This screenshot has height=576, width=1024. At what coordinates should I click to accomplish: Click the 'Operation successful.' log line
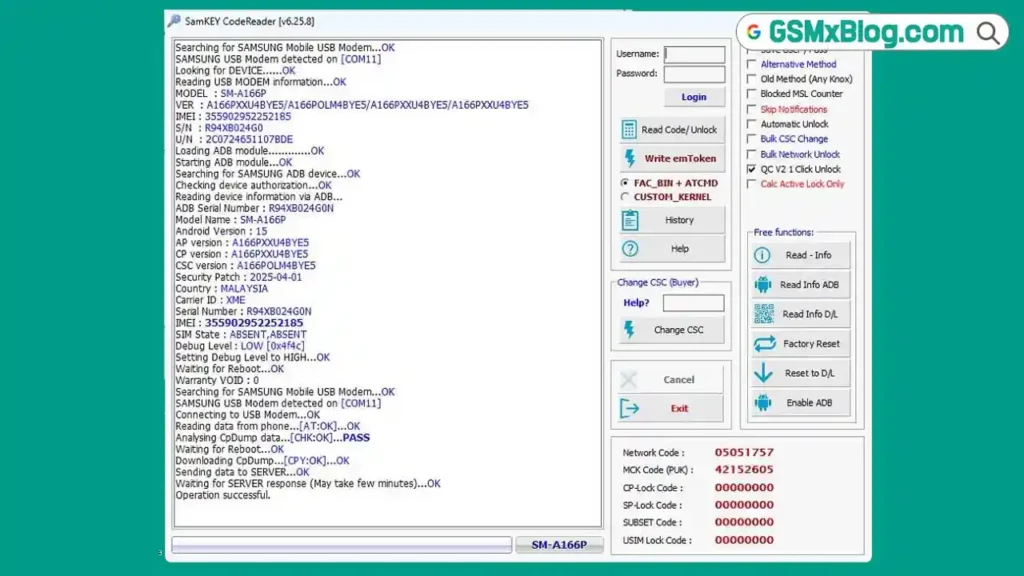(x=223, y=495)
